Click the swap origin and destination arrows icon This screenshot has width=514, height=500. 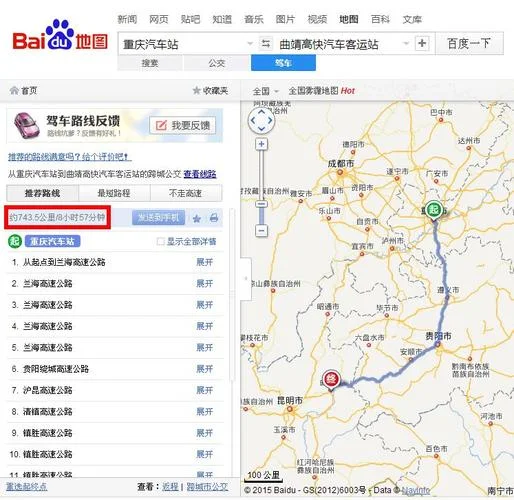[x=266, y=43]
